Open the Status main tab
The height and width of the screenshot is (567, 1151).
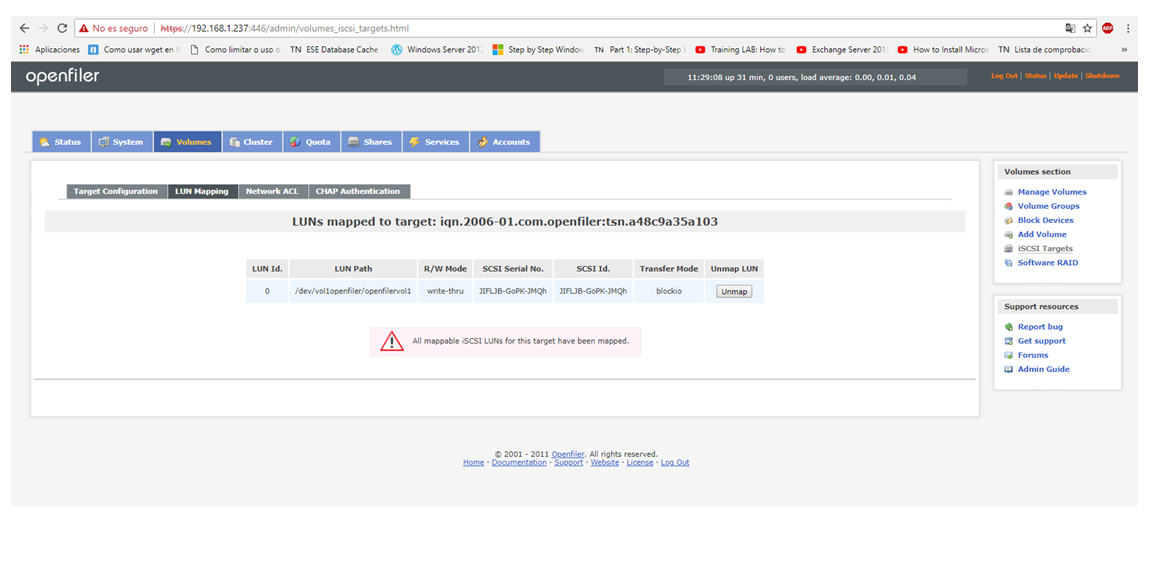pos(61,142)
